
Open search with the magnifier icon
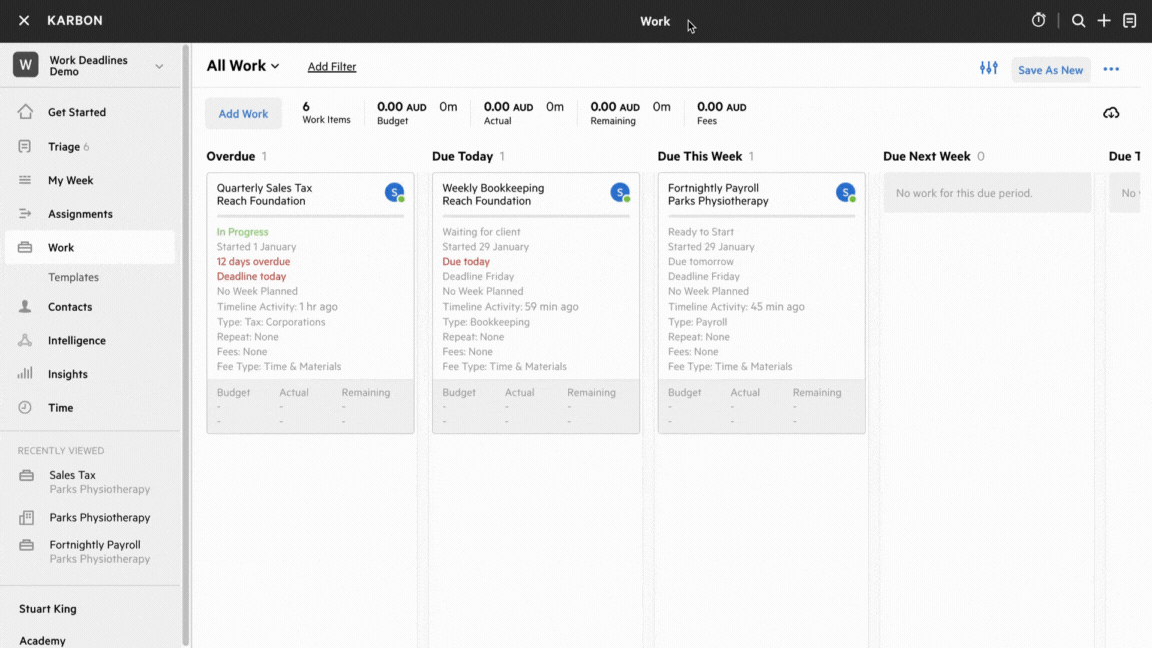coord(1078,21)
